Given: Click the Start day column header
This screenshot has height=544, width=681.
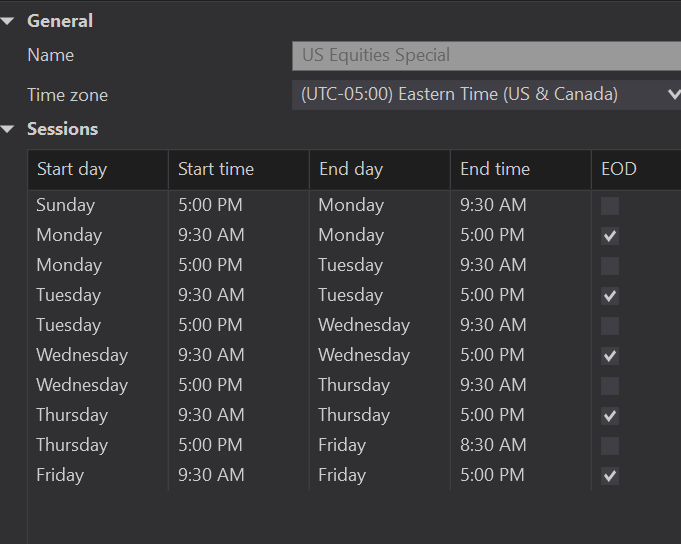Looking at the screenshot, I should 97,169.
